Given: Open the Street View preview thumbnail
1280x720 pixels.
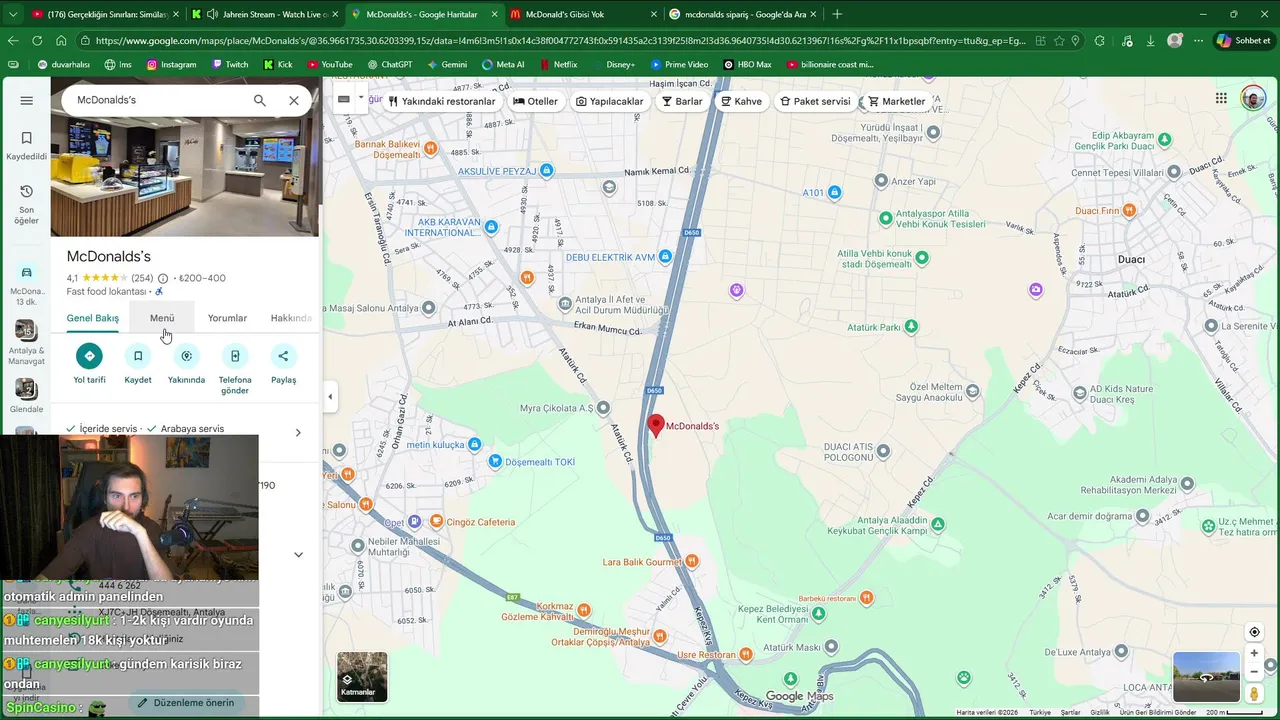Looking at the screenshot, I should (x=1206, y=677).
